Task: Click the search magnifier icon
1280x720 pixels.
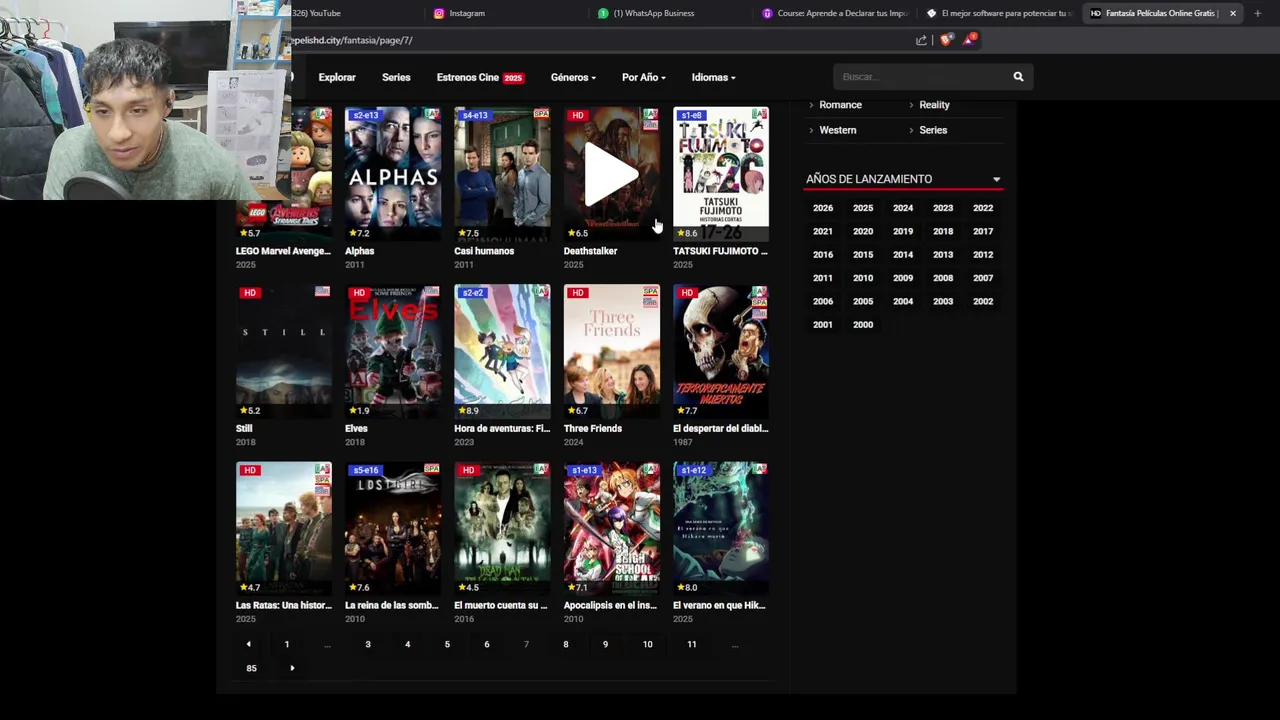Action: tap(1018, 77)
